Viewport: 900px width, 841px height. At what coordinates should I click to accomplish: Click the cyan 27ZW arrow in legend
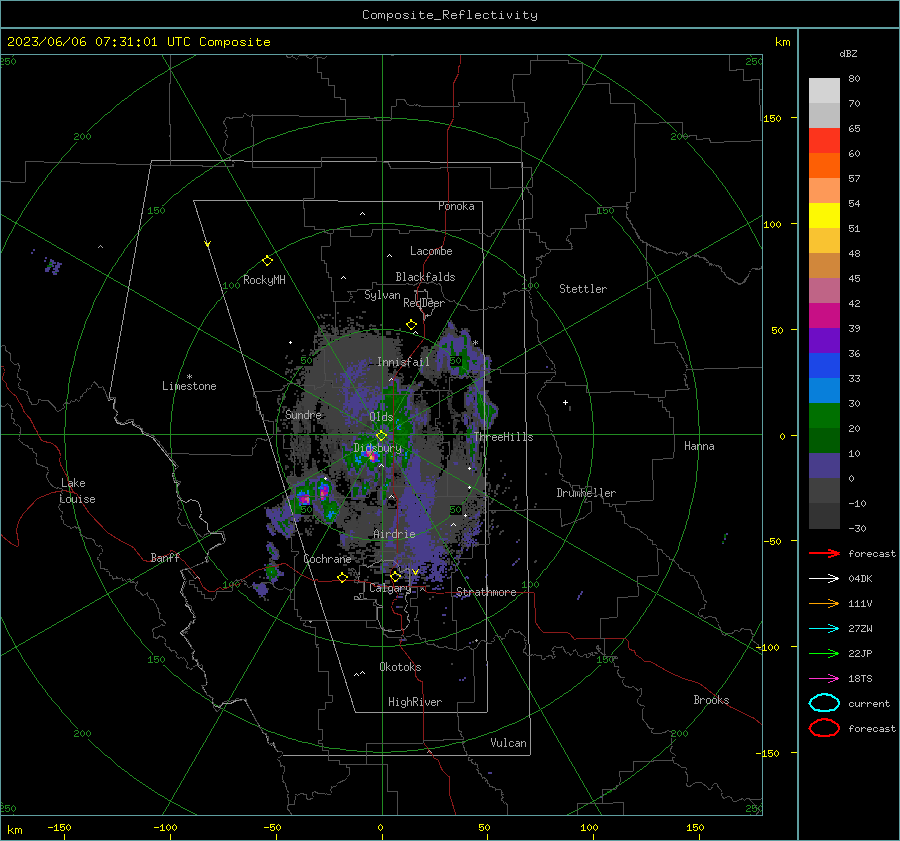tap(824, 629)
